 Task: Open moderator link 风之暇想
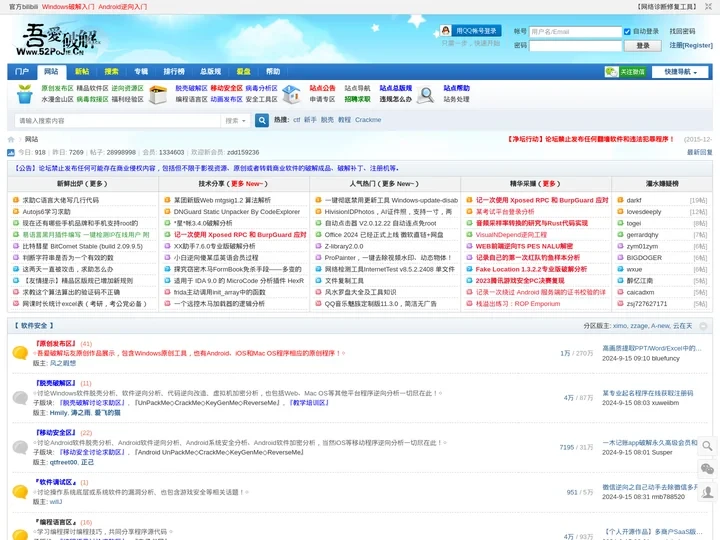click(x=63, y=363)
